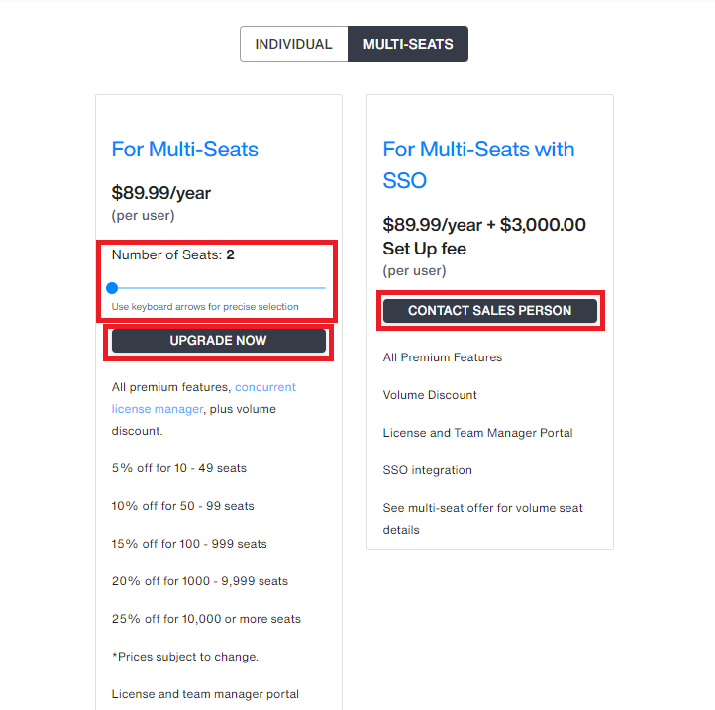The image size is (715, 710).
Task: Click the Prices subject to change note
Action: [186, 657]
